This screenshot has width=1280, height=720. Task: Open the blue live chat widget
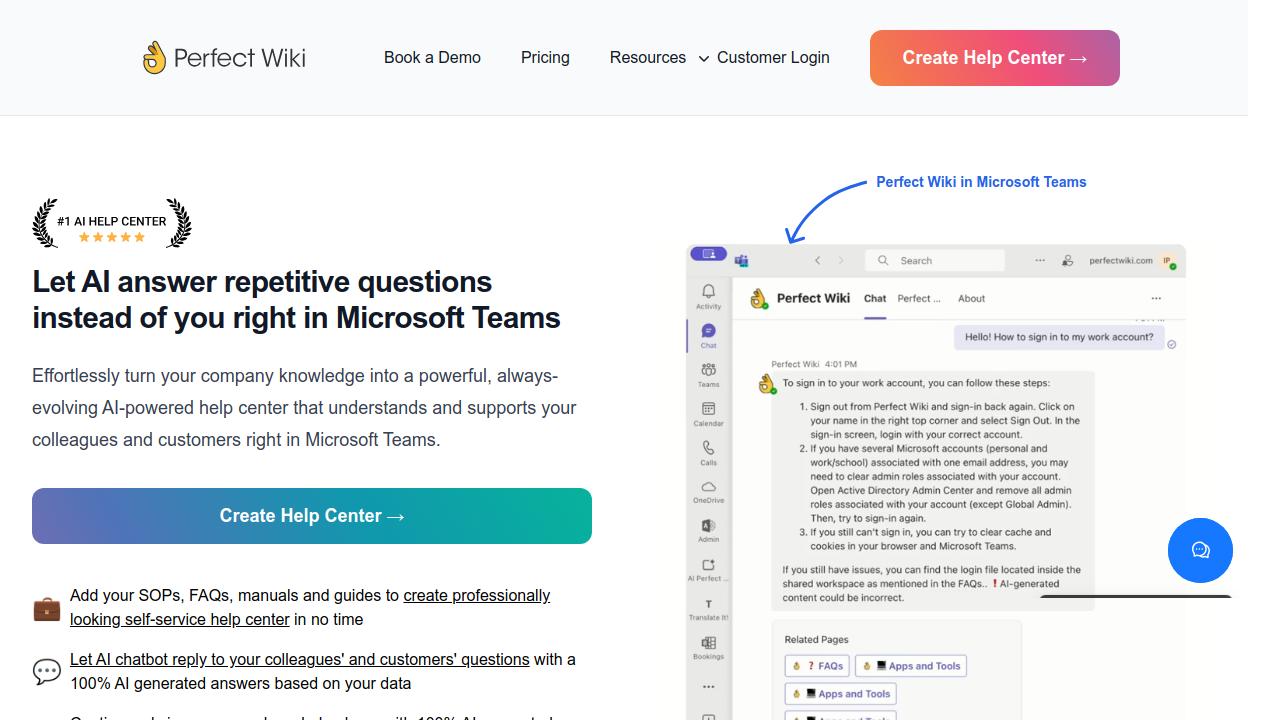coord(1200,551)
